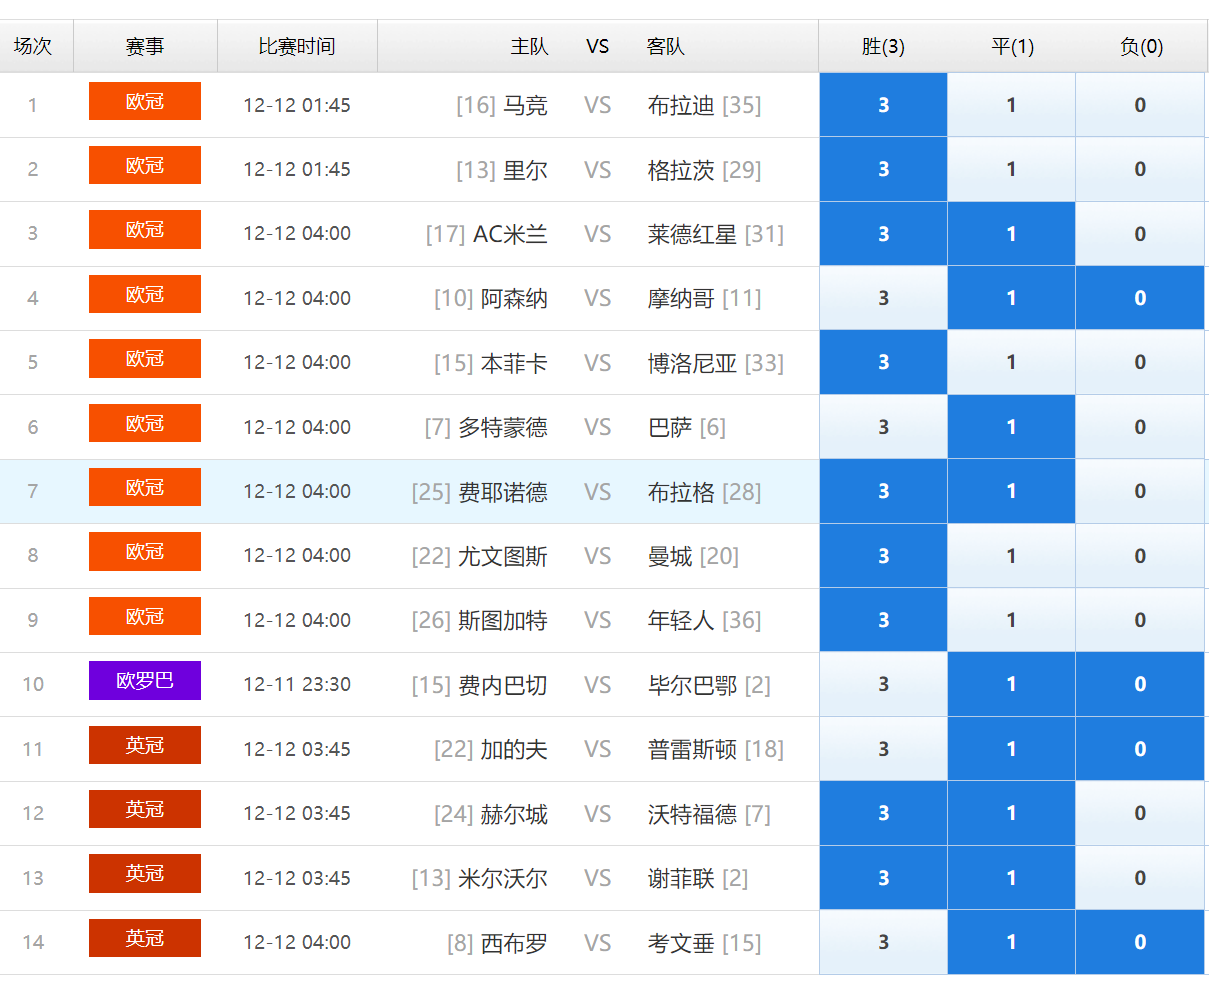This screenshot has width=1209, height=985.
Task: Click the 客队 column header
Action: [665, 46]
